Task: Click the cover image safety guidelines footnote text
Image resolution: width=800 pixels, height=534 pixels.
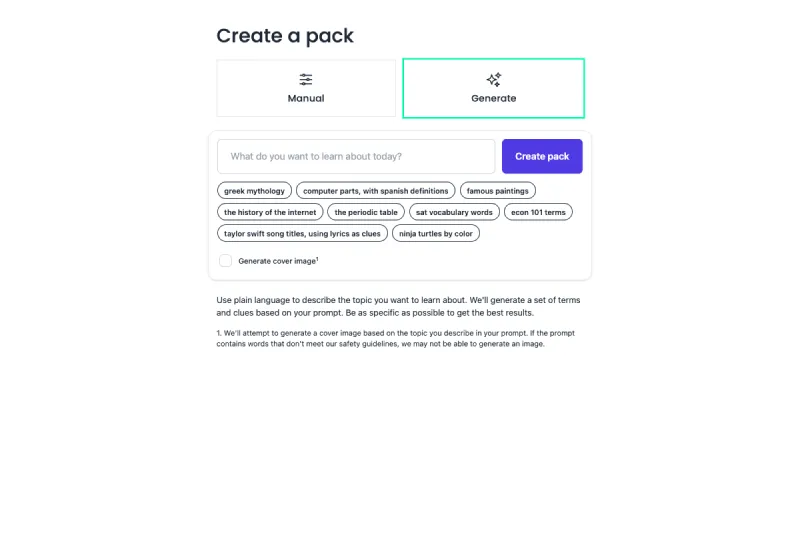Action: 395,338
